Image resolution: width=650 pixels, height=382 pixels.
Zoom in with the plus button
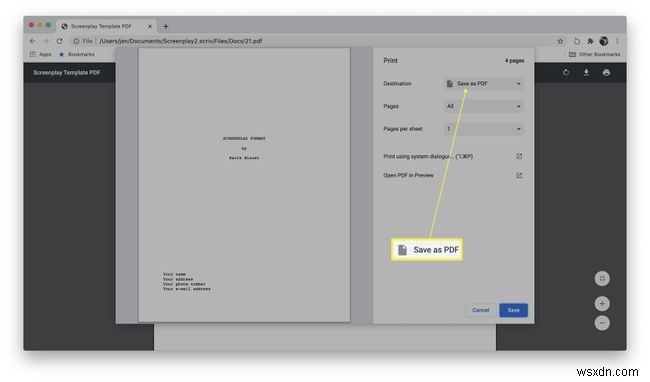602,304
